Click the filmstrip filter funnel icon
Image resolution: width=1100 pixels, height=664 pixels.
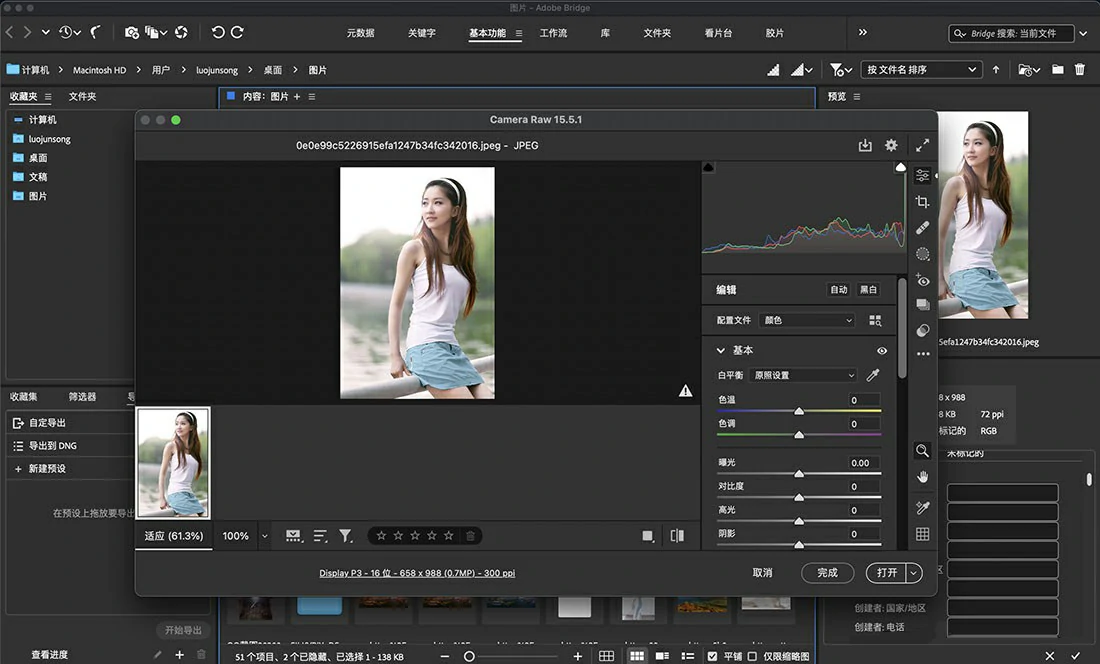pyautogui.click(x=345, y=536)
